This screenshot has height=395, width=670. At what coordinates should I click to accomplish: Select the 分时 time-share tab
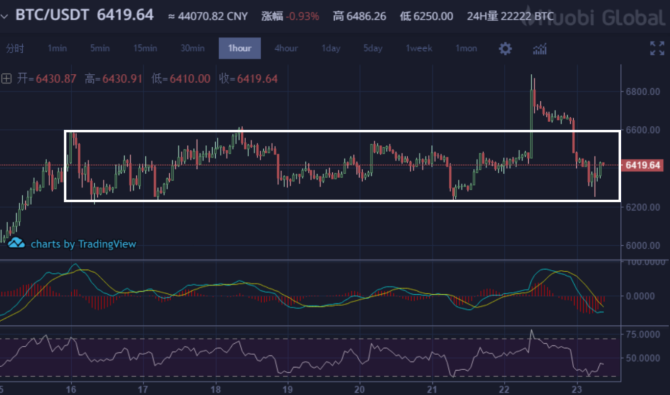pyautogui.click(x=15, y=48)
